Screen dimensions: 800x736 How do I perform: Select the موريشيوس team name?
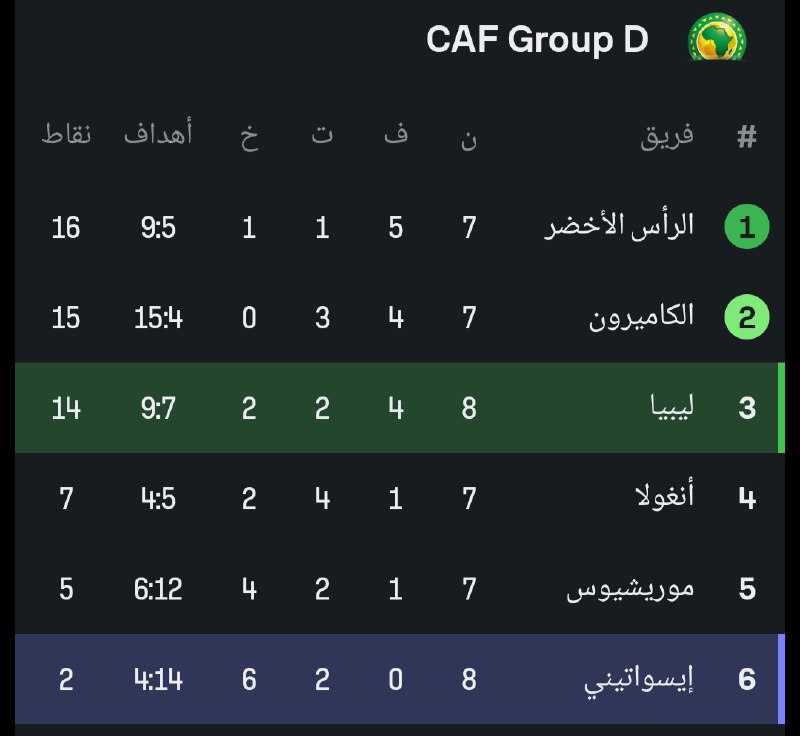tap(630, 589)
